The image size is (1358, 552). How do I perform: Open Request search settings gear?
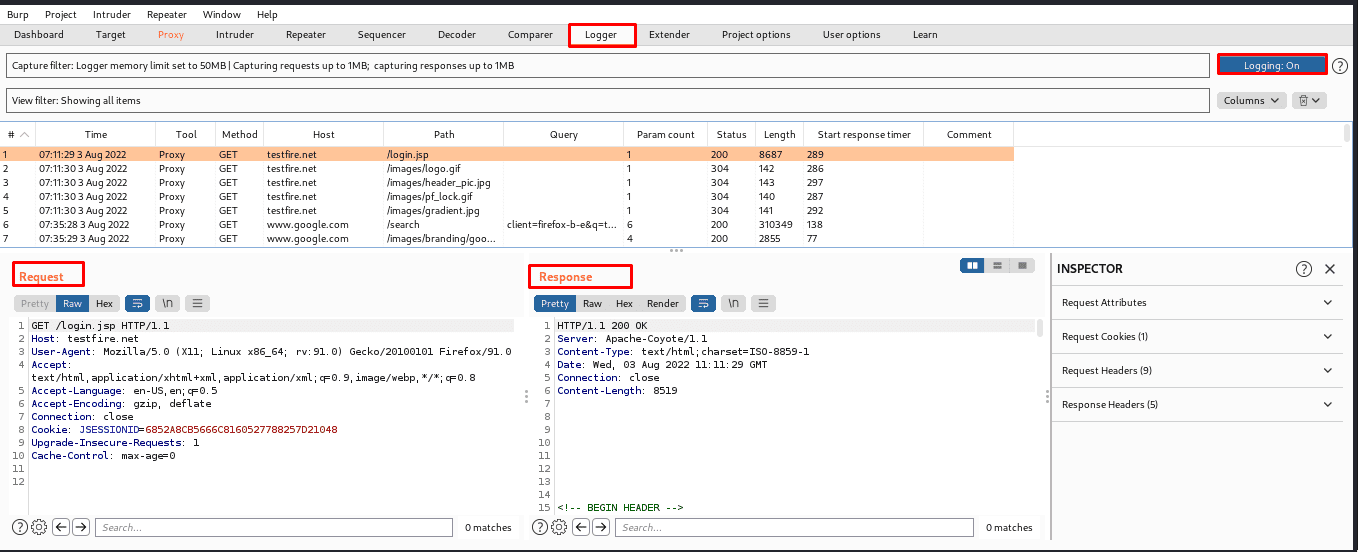(x=39, y=527)
